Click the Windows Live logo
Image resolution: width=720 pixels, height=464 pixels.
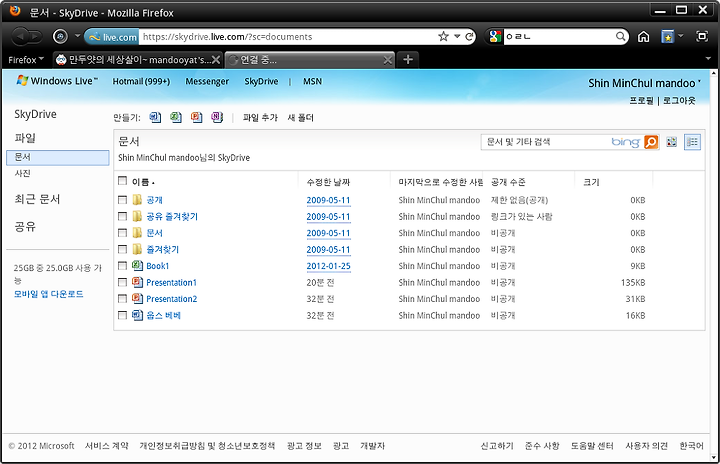click(x=57, y=81)
